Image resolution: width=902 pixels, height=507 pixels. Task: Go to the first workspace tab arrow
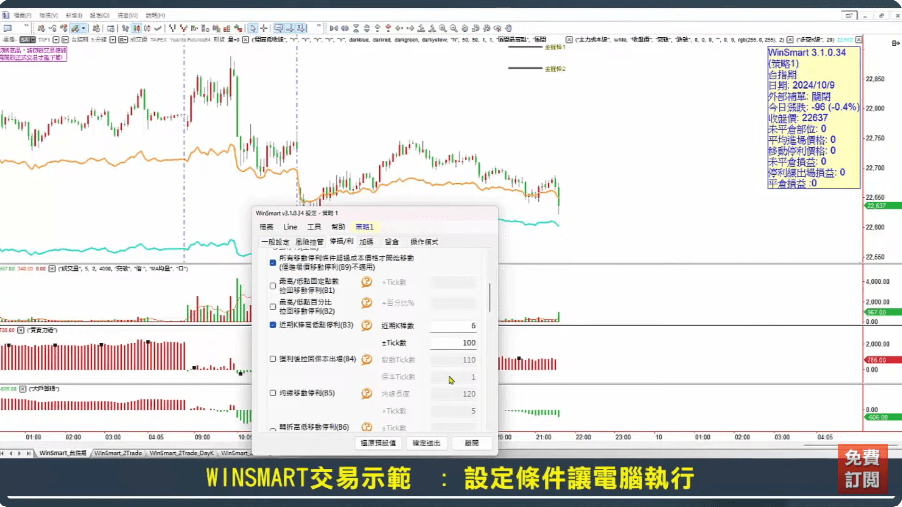click(x=3, y=453)
